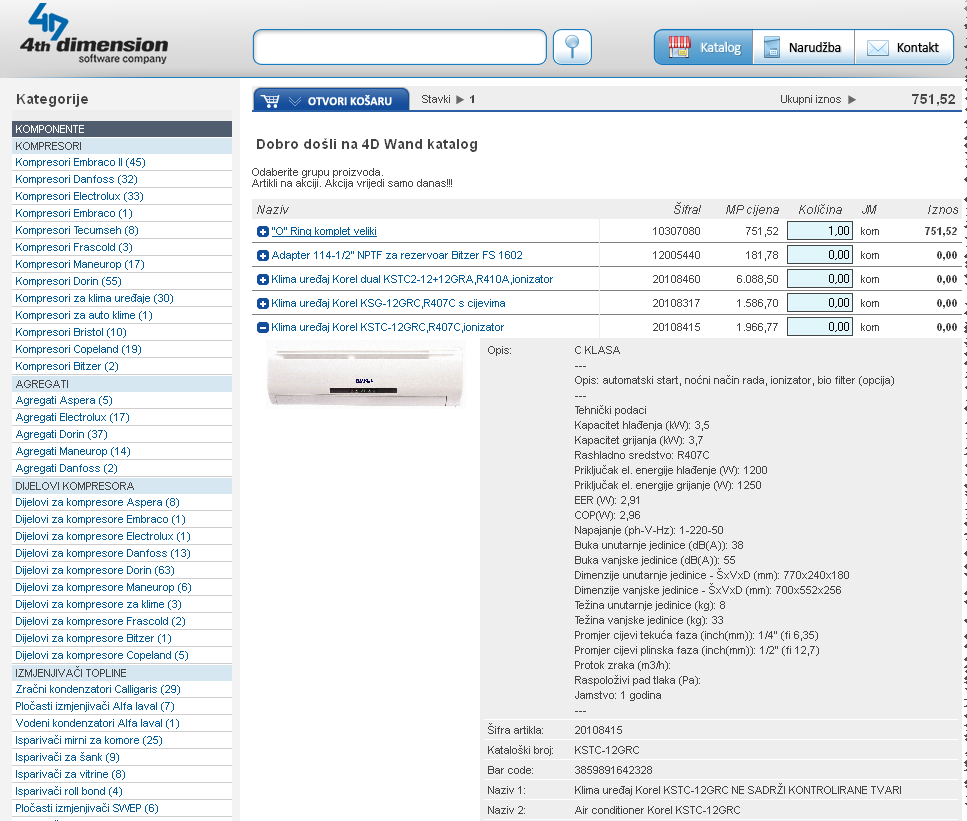967x821 pixels.
Task: Switch to the Narudžba tab
Action: click(803, 47)
